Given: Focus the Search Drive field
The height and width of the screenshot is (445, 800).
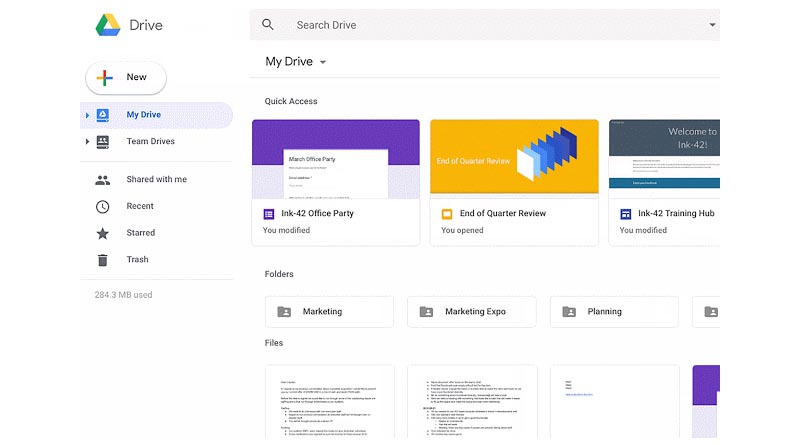Looking at the screenshot, I should [485, 24].
